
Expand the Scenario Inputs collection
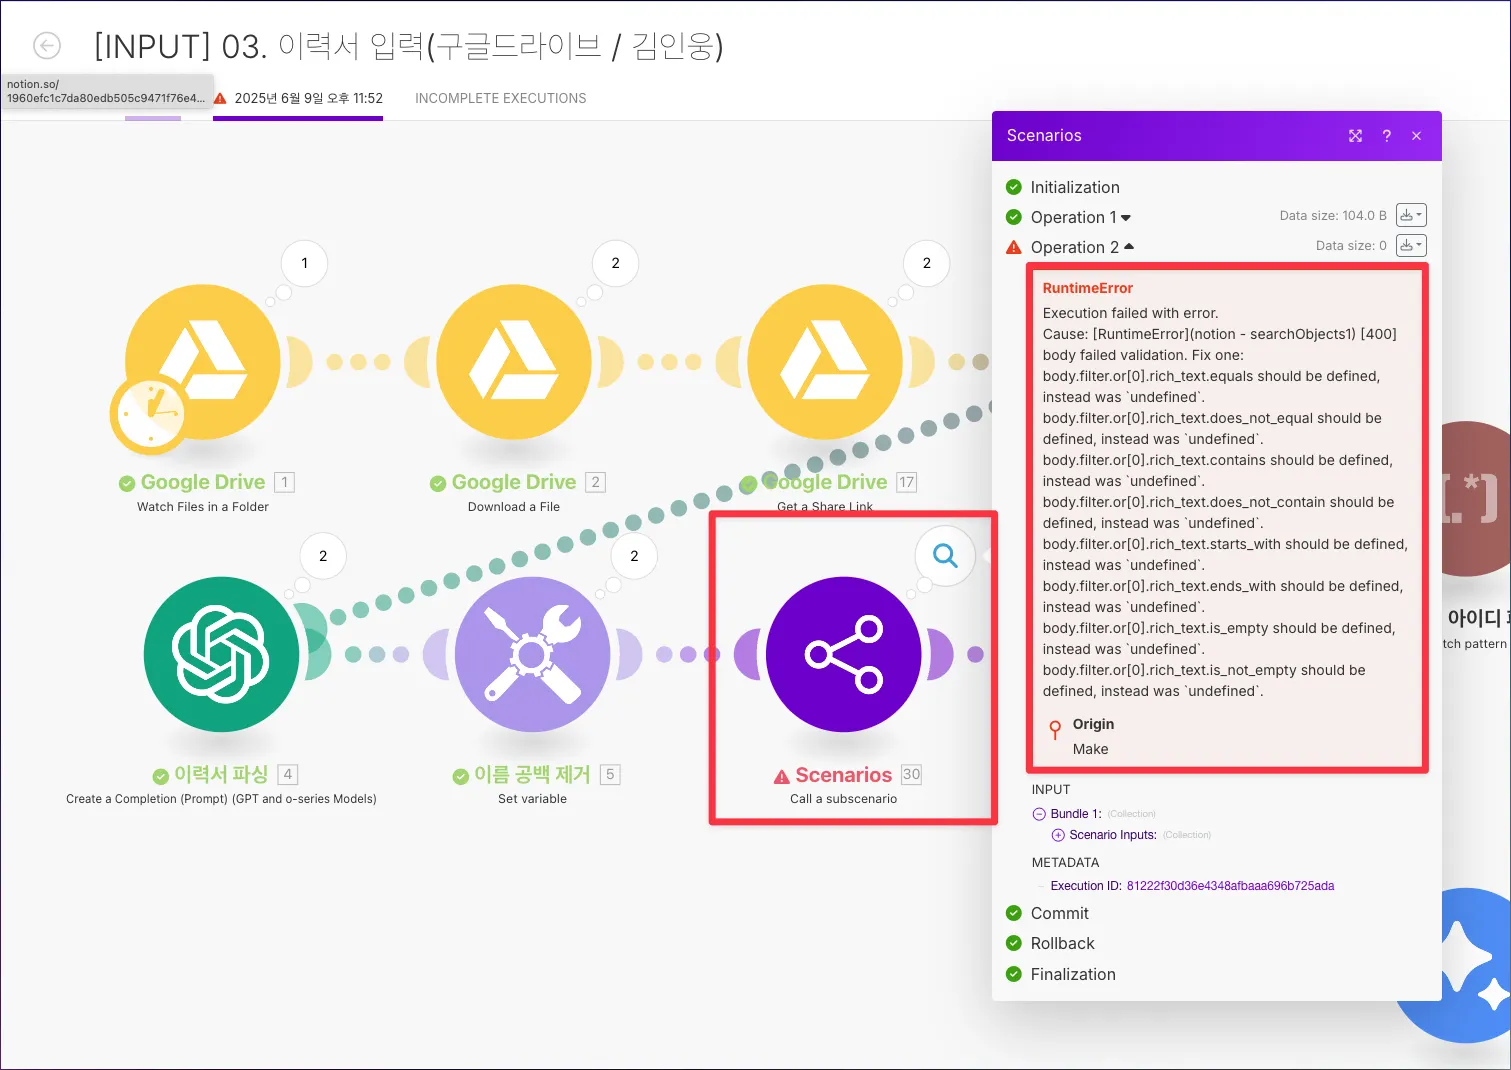pos(1058,835)
